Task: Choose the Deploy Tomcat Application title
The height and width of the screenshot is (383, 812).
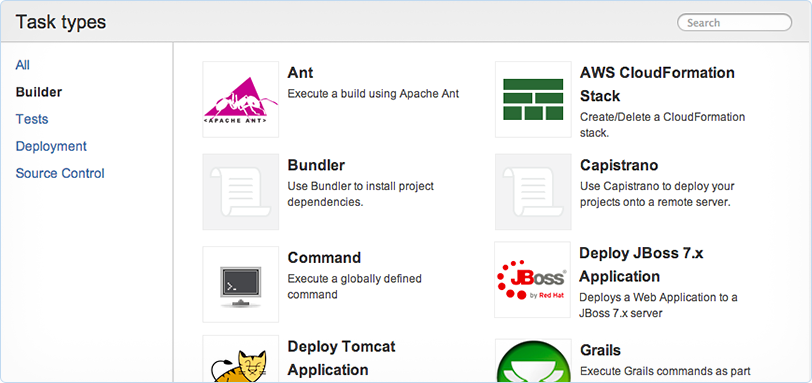Action: (x=341, y=358)
